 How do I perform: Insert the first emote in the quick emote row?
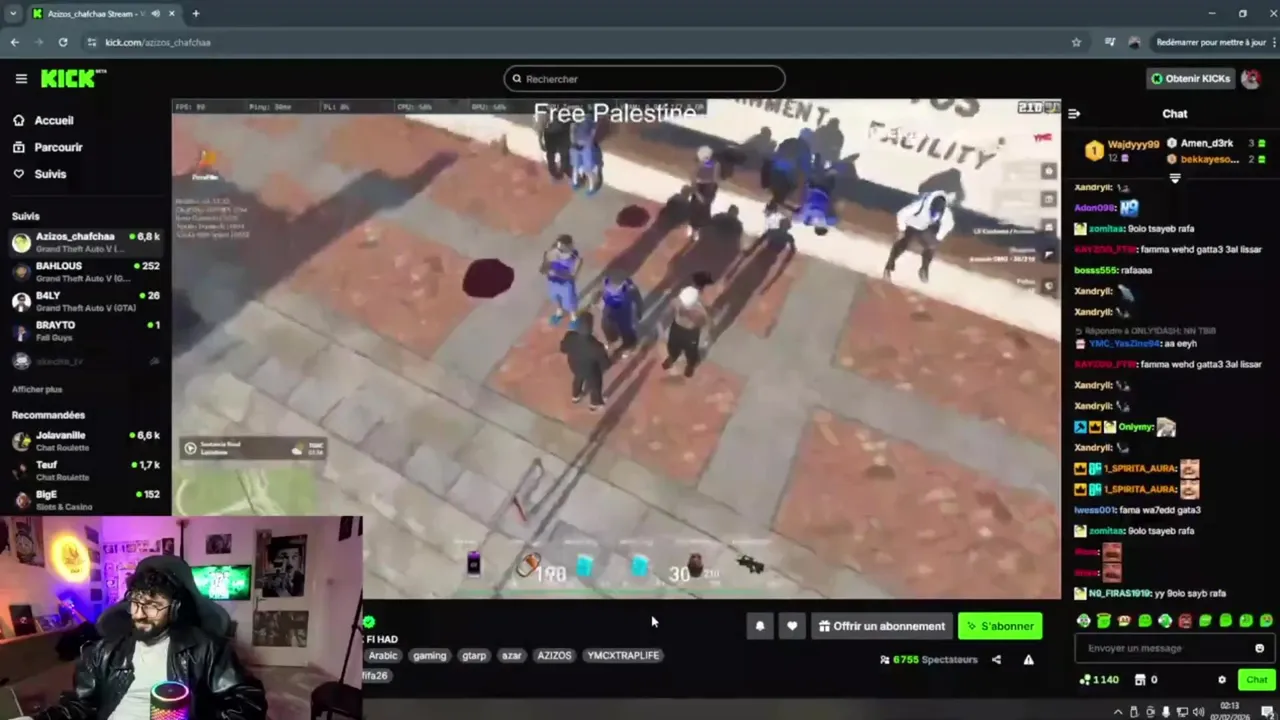tap(1084, 621)
